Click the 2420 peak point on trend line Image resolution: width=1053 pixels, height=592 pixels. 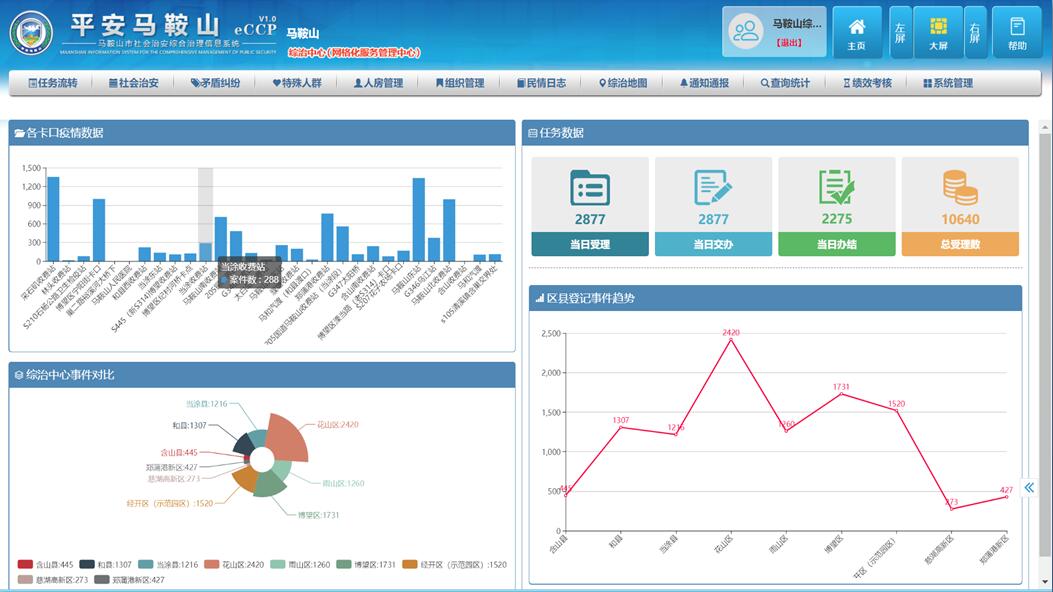[731, 340]
